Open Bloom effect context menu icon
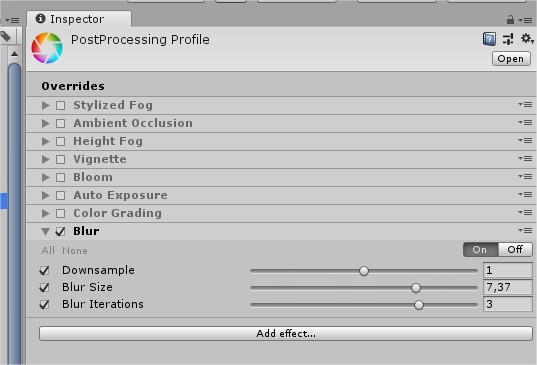Image resolution: width=537 pixels, height=365 pixels. 525,176
